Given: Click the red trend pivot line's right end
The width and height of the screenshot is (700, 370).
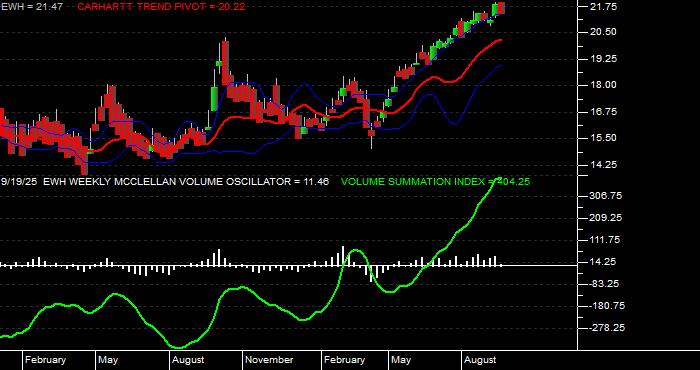Looking at the screenshot, I should click(500, 40).
